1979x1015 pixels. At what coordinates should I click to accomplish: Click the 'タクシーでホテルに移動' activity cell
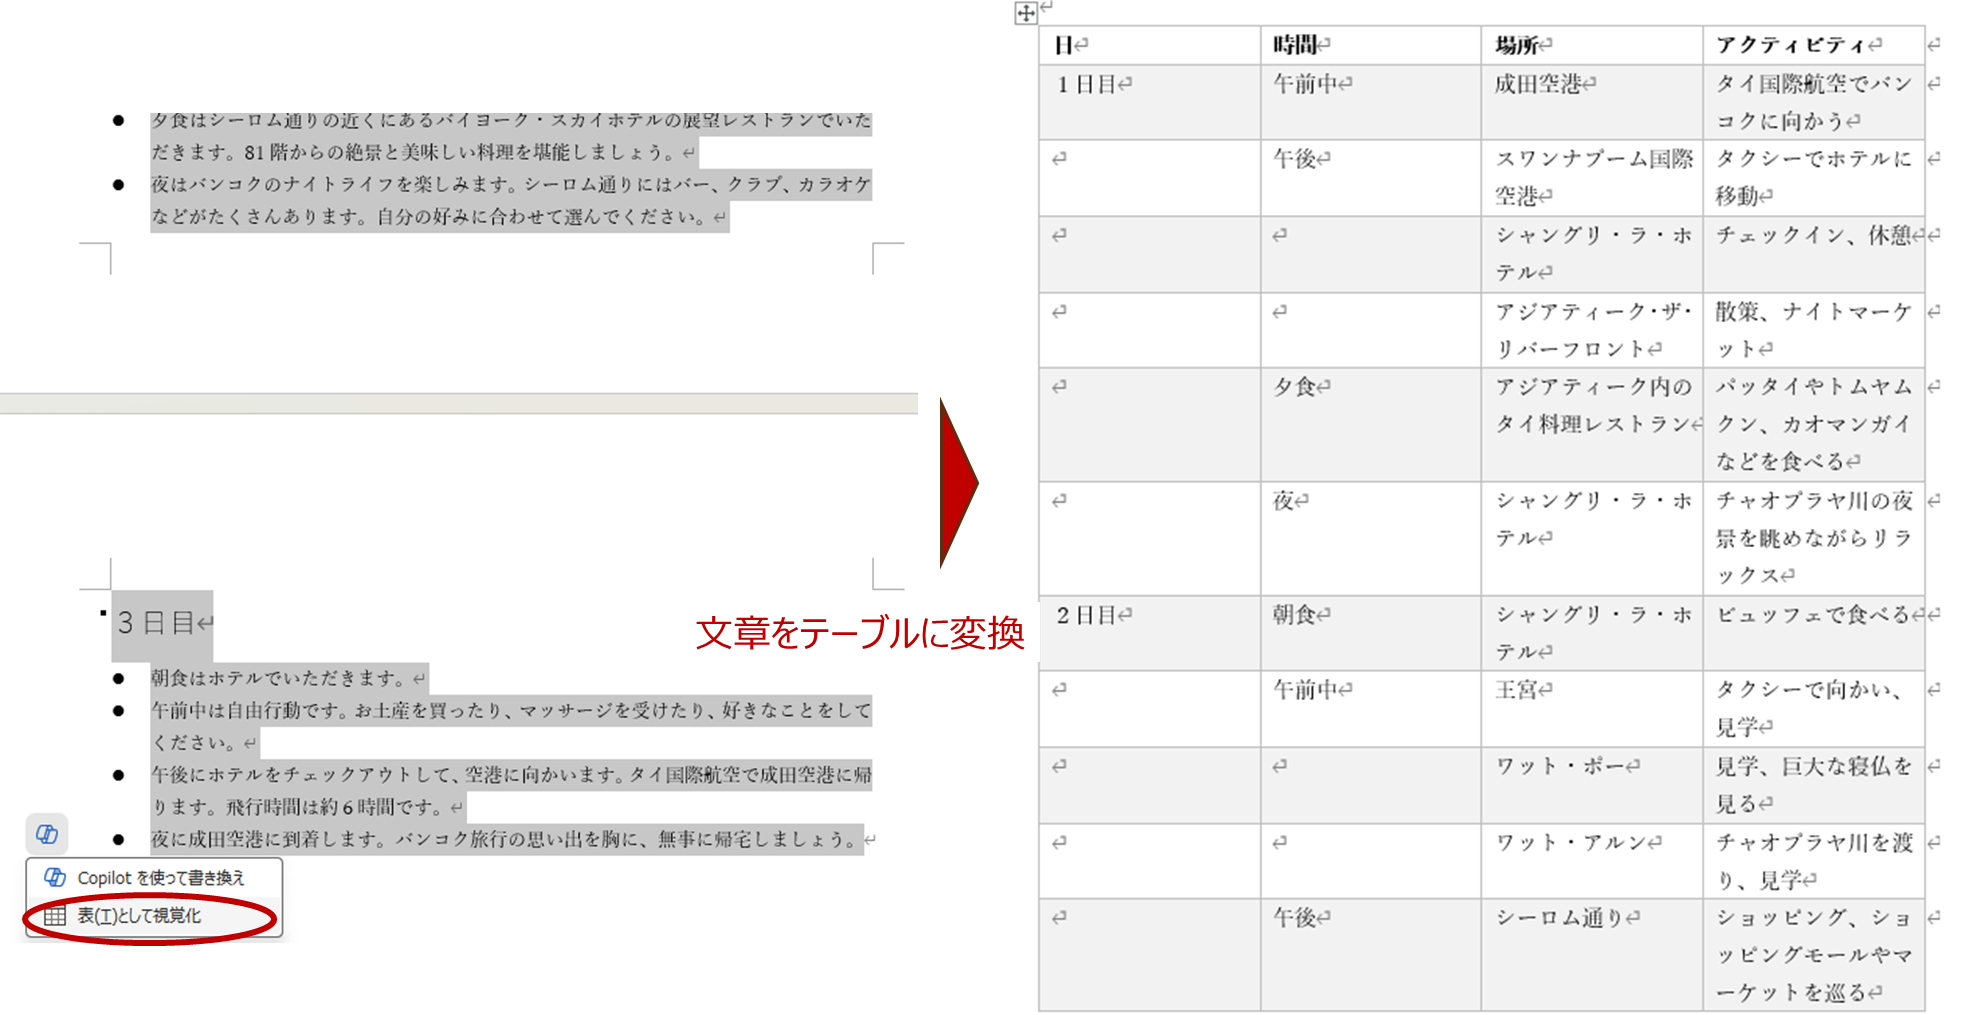point(1814,178)
